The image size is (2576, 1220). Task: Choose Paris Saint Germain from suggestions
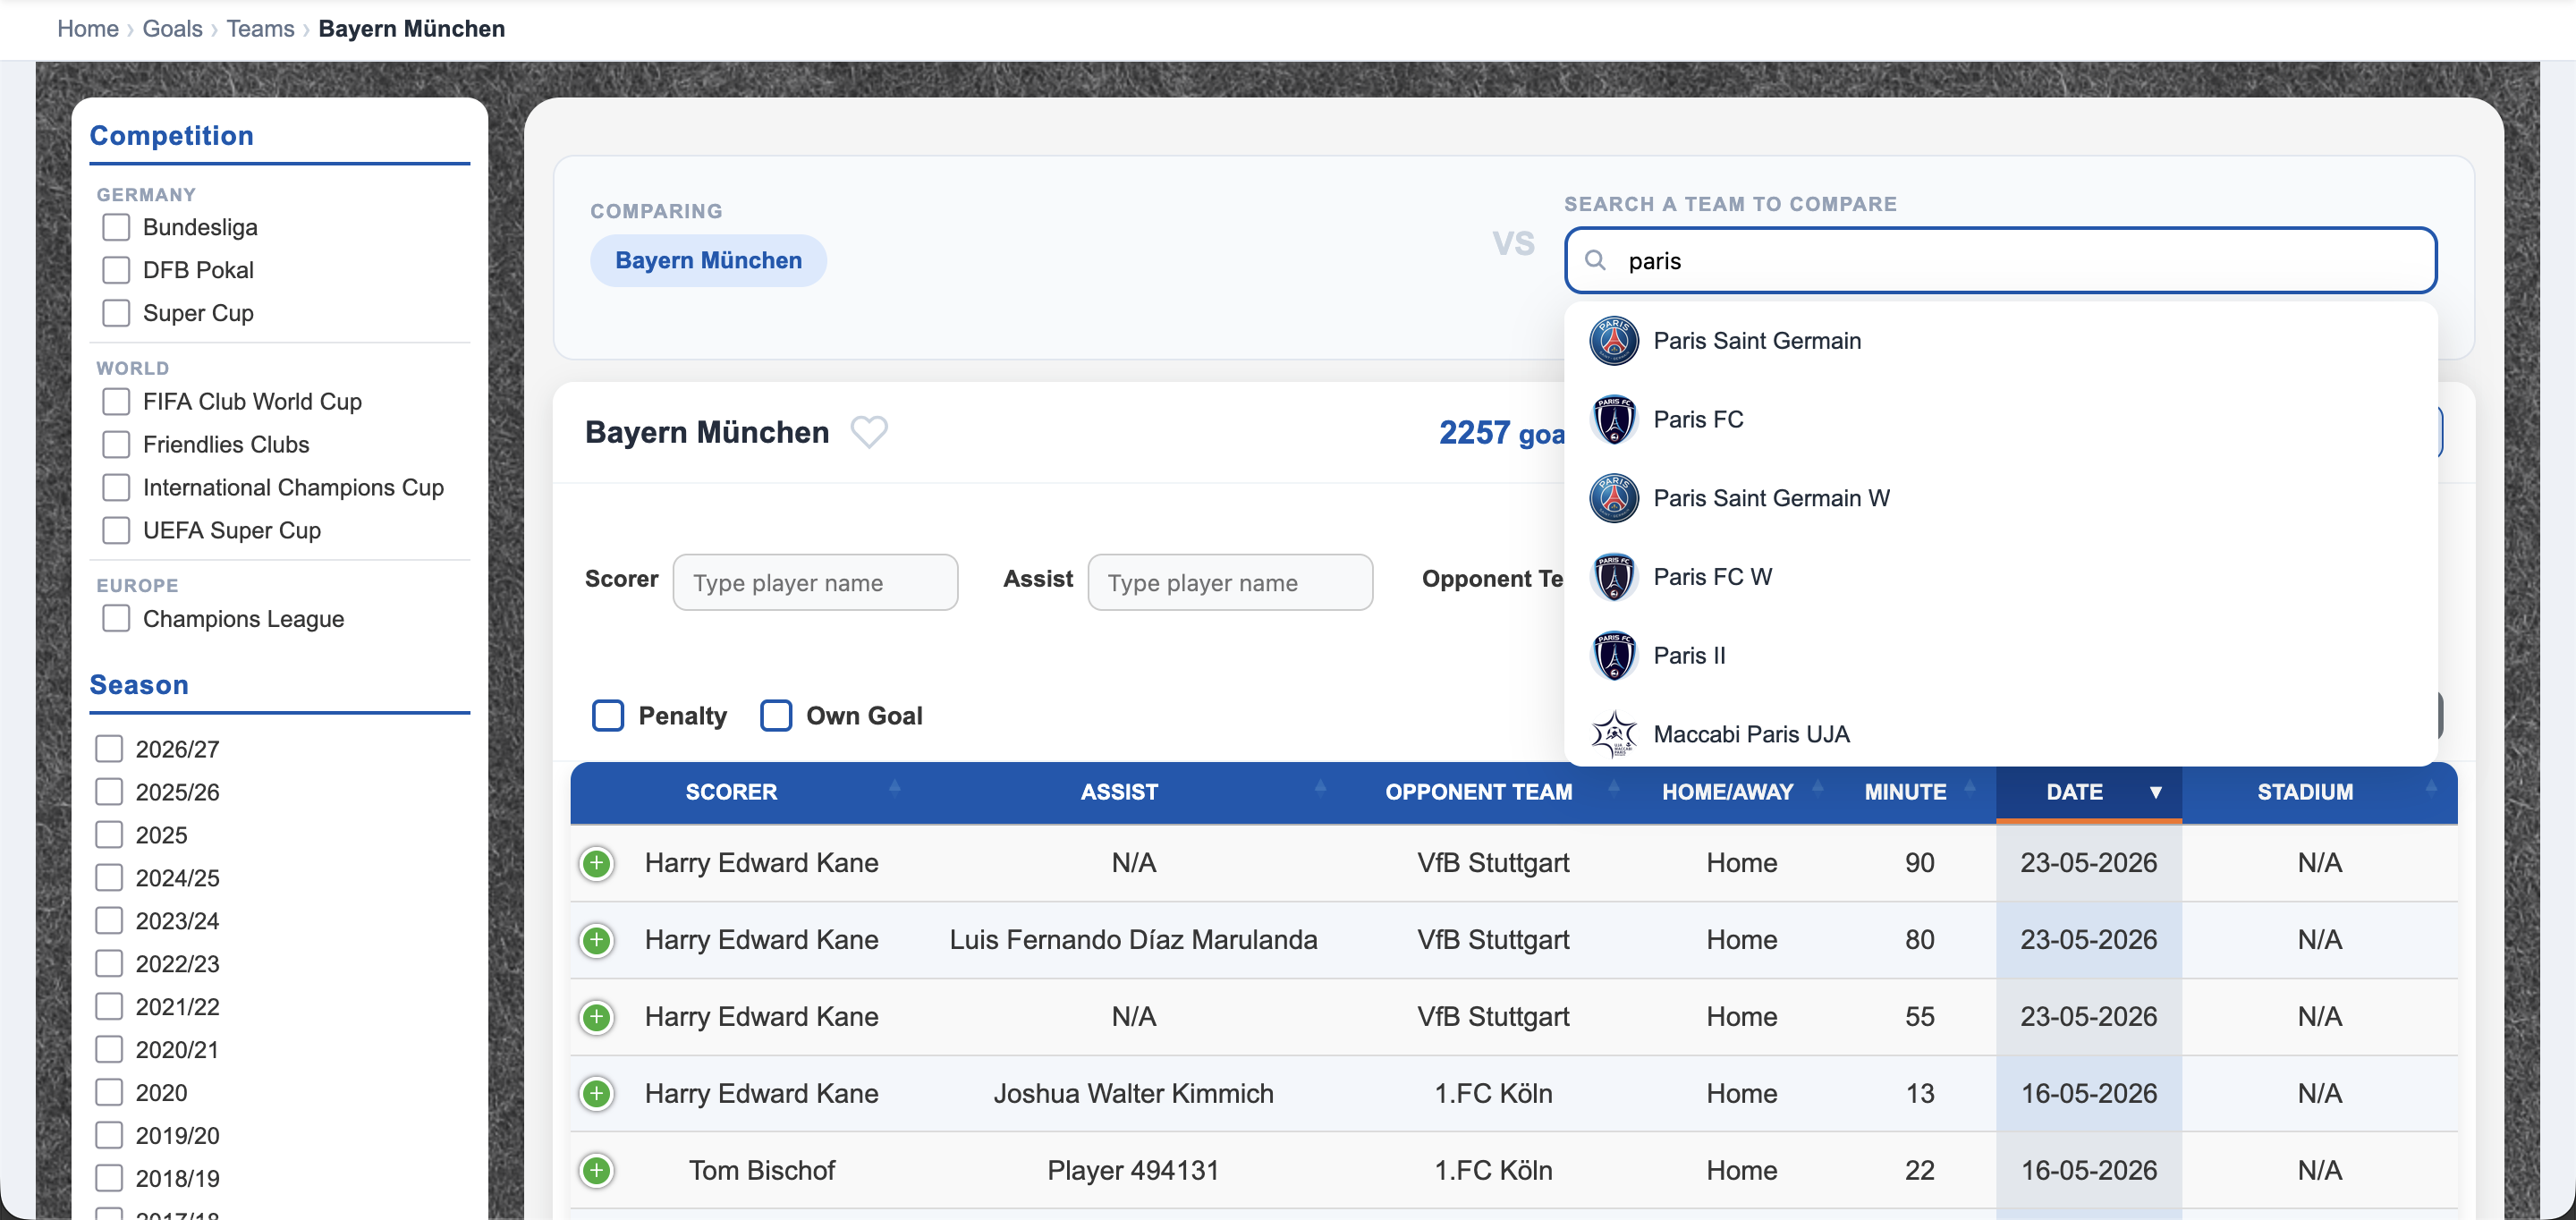pos(2001,341)
